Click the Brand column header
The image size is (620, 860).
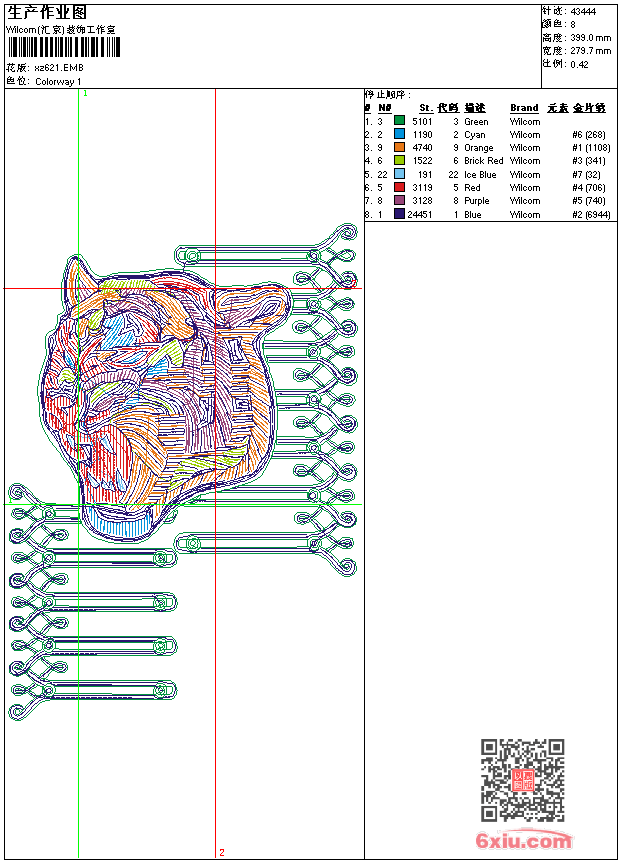(x=523, y=108)
